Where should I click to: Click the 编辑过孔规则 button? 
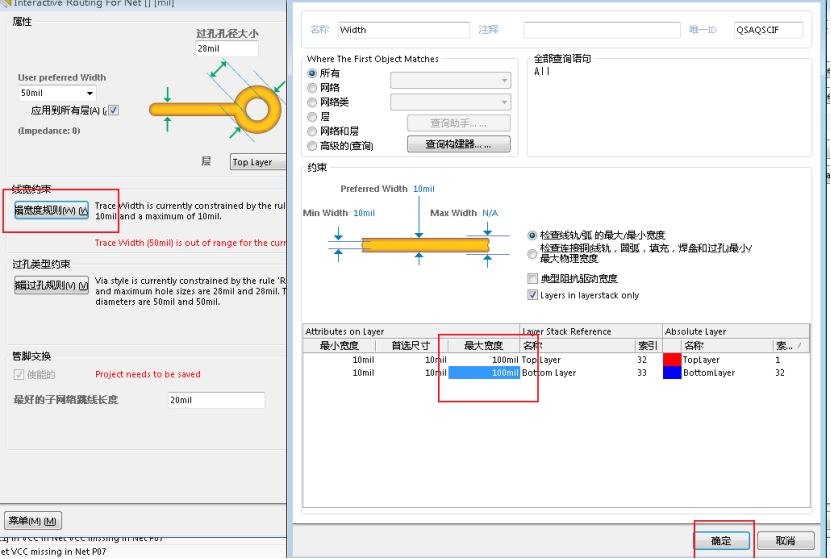pos(51,286)
